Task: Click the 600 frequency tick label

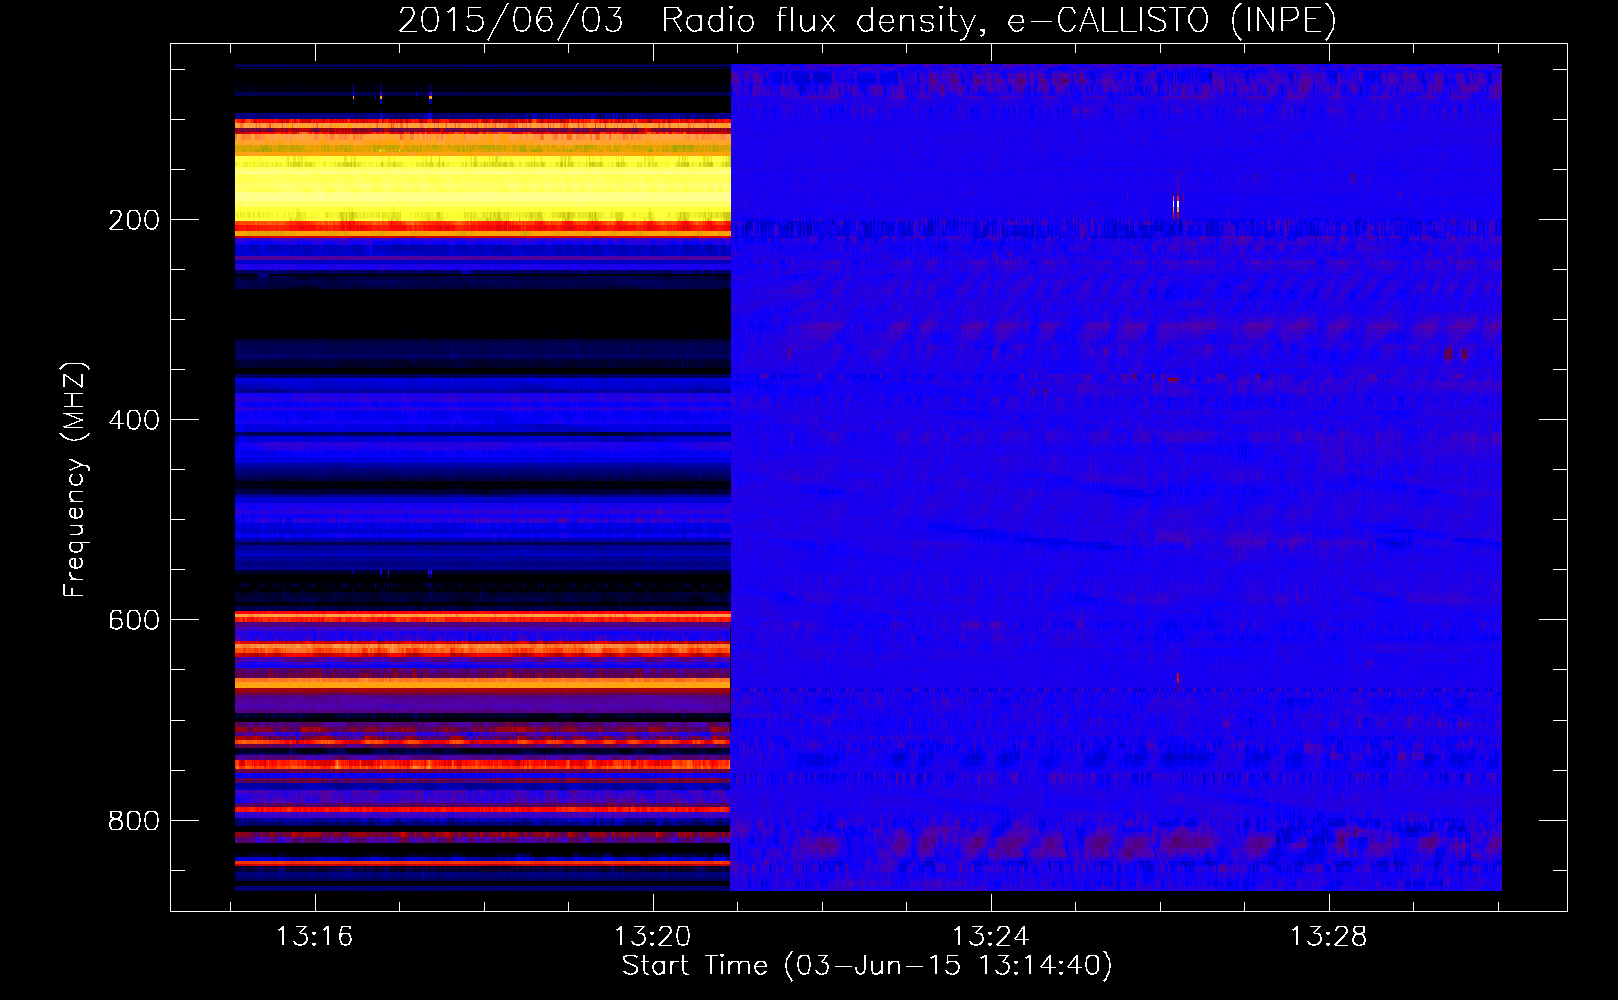Action: (x=134, y=620)
